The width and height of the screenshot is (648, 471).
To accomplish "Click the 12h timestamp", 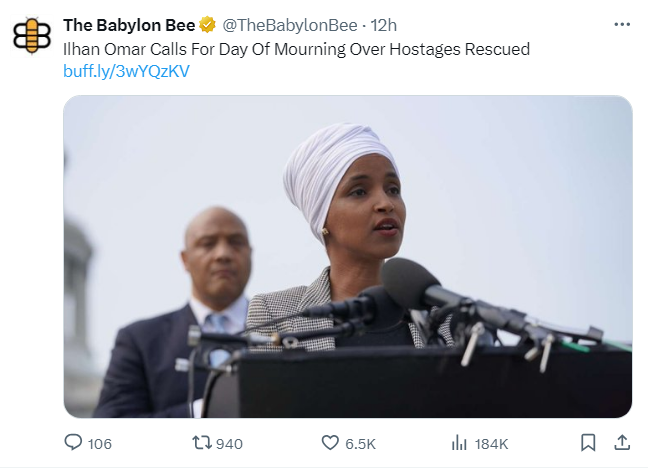I will 384,25.
